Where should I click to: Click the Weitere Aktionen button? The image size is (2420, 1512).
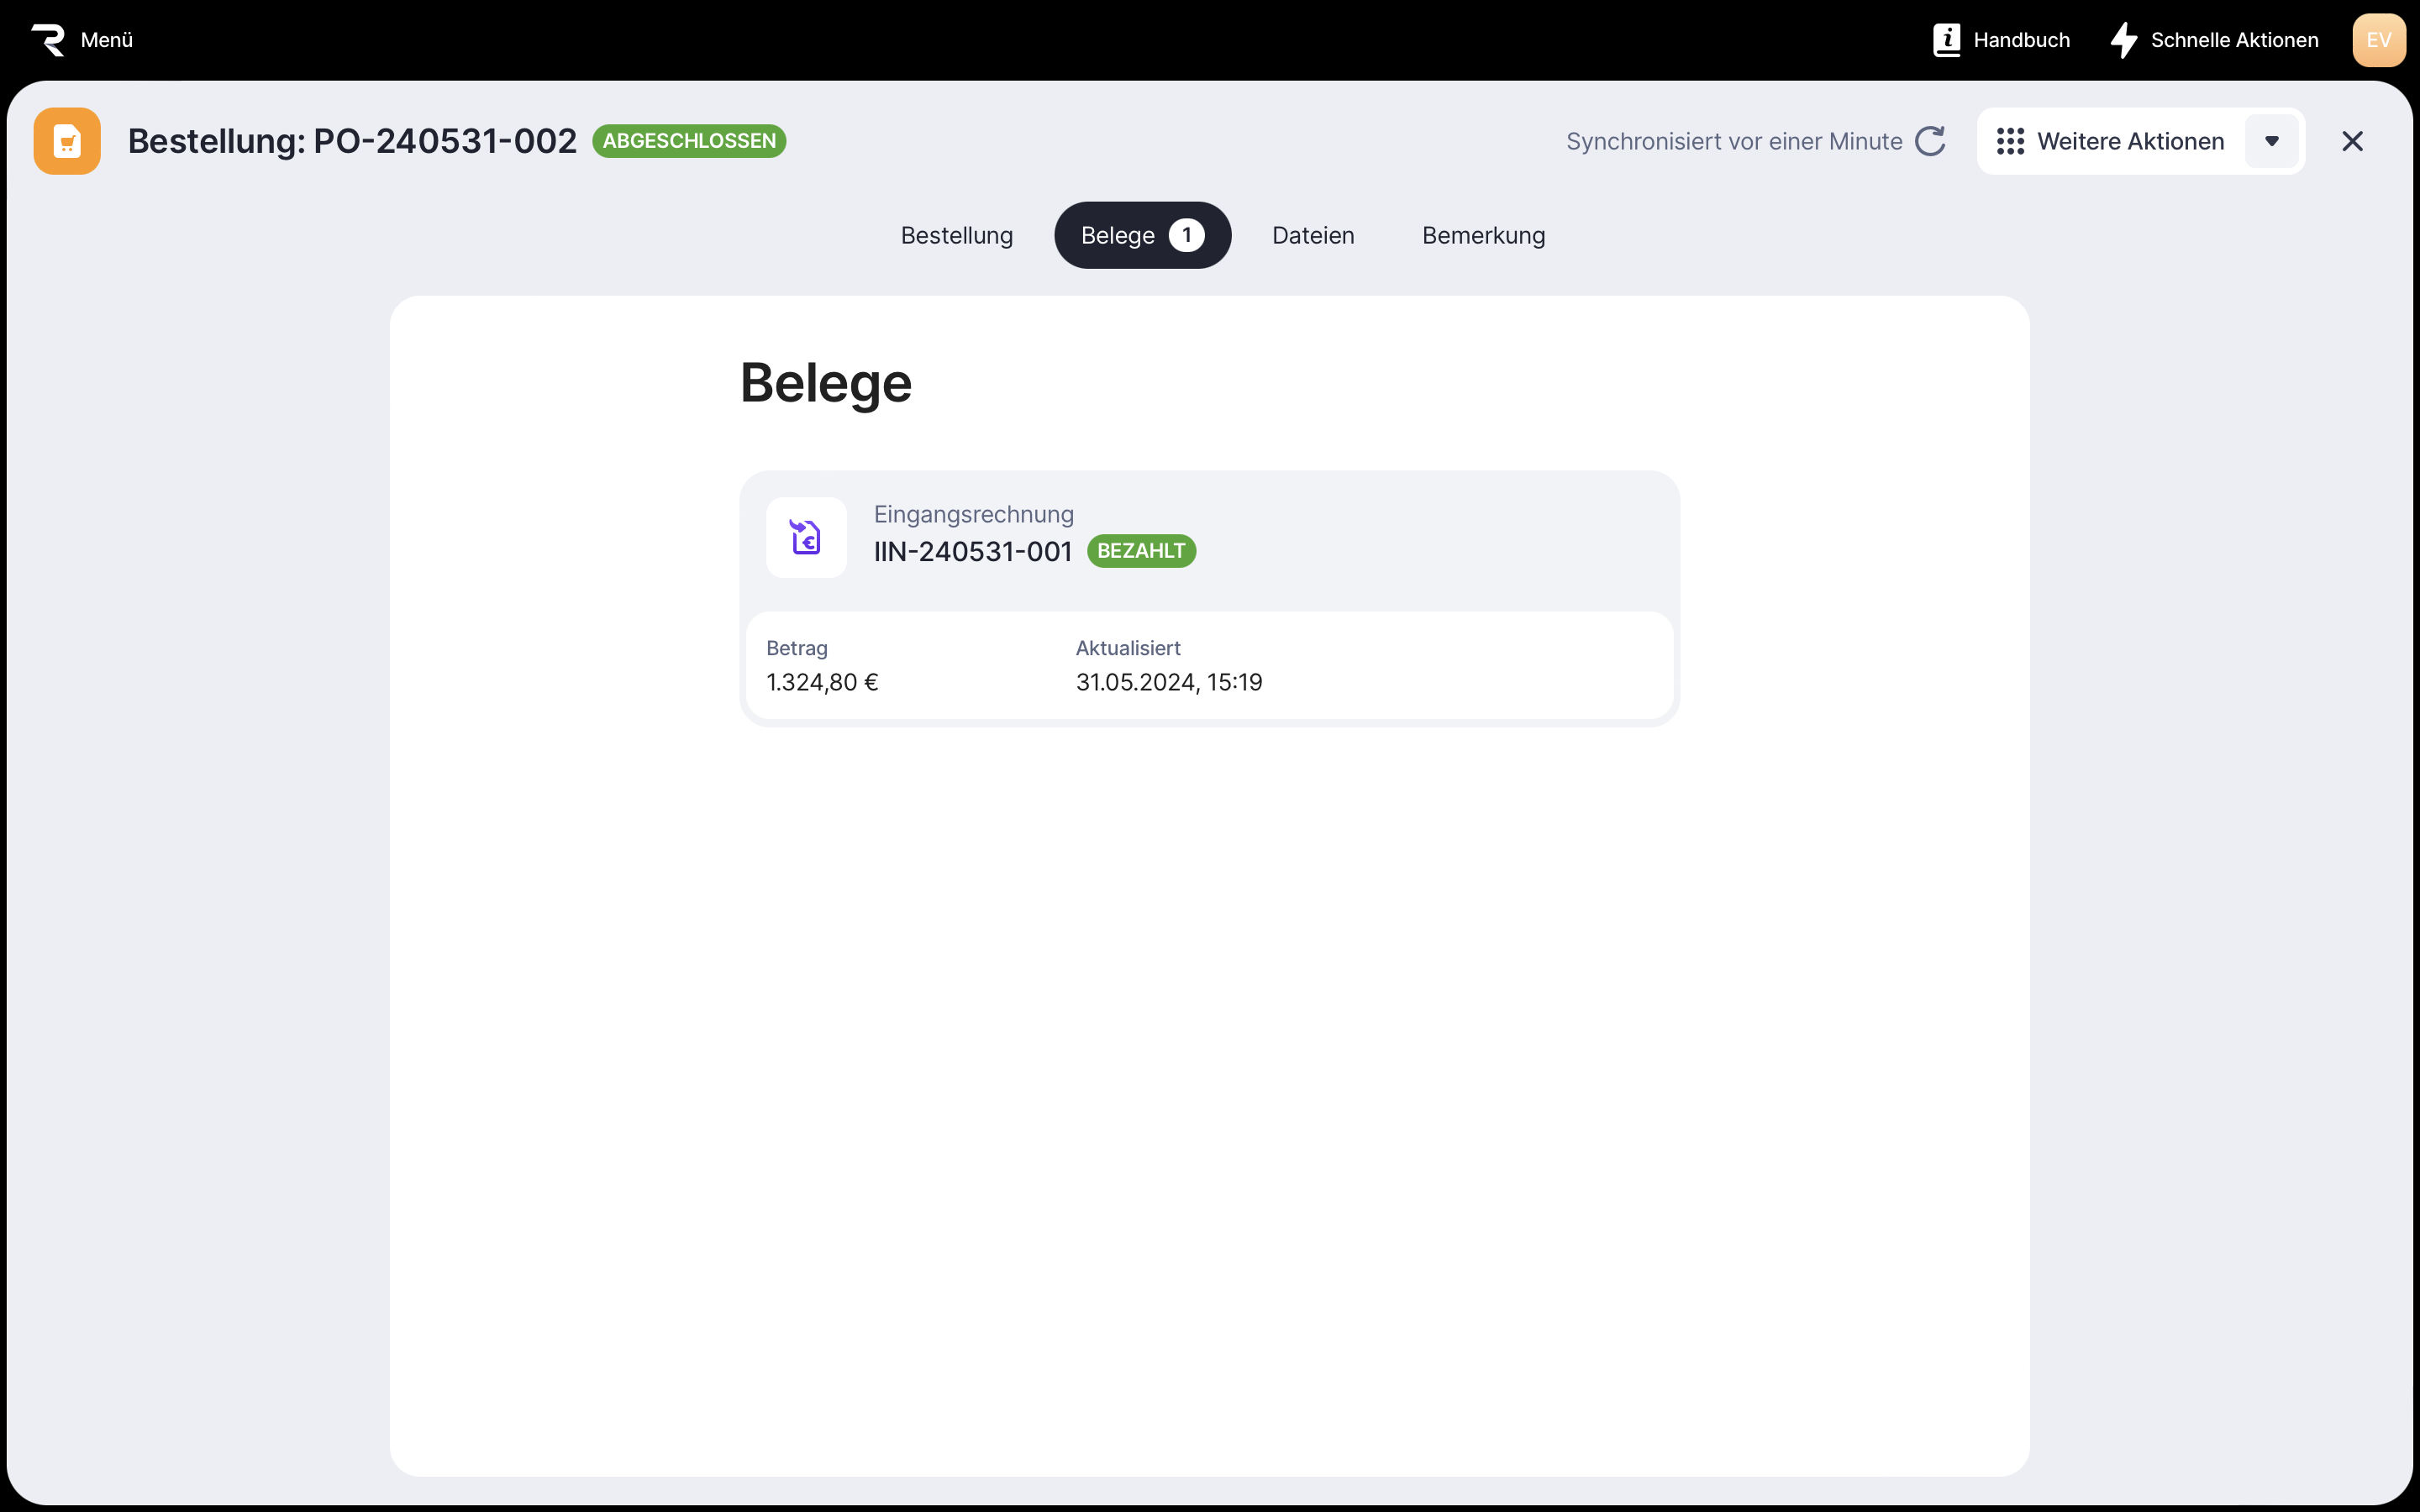pos(2130,141)
